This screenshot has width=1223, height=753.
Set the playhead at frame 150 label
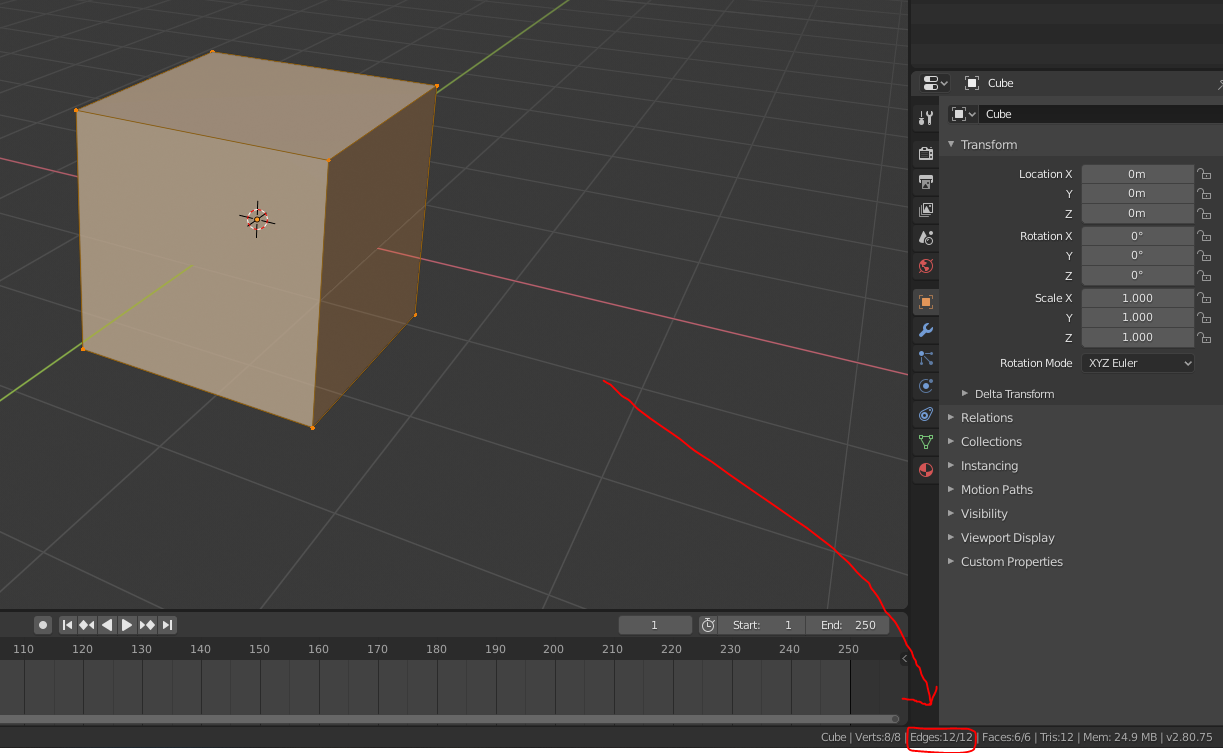(259, 649)
